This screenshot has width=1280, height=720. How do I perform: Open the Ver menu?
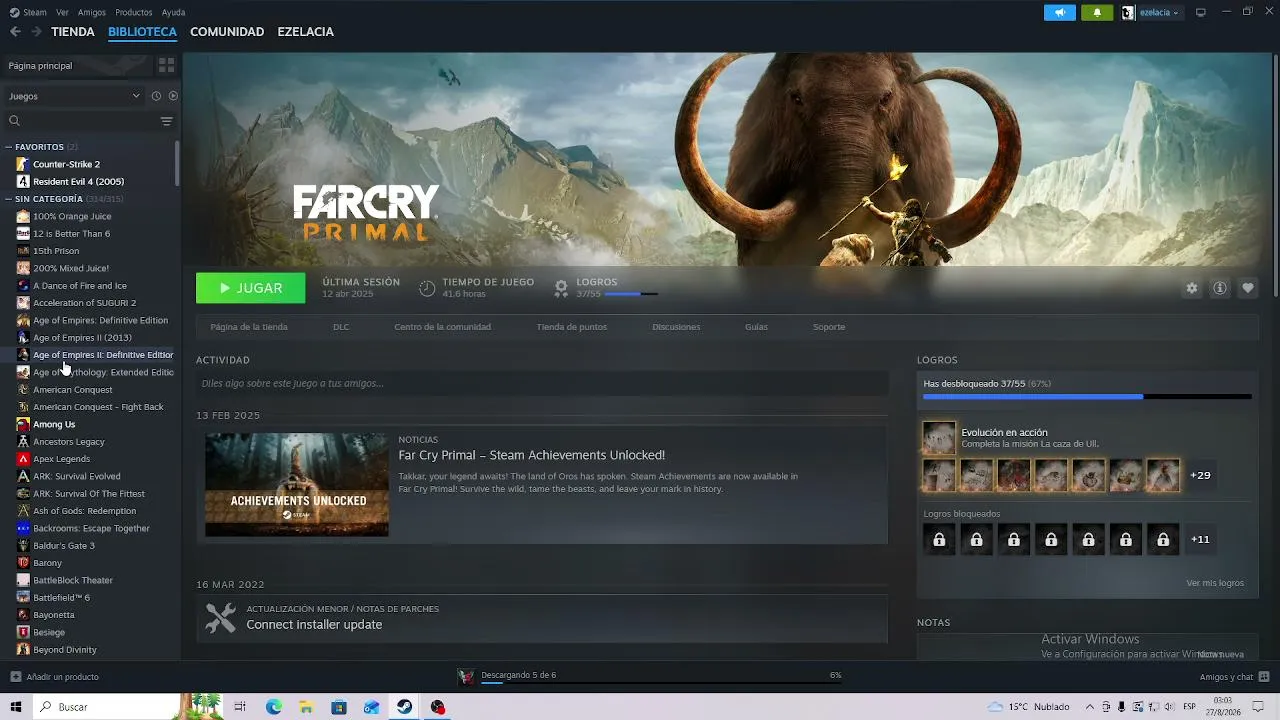pyautogui.click(x=63, y=12)
